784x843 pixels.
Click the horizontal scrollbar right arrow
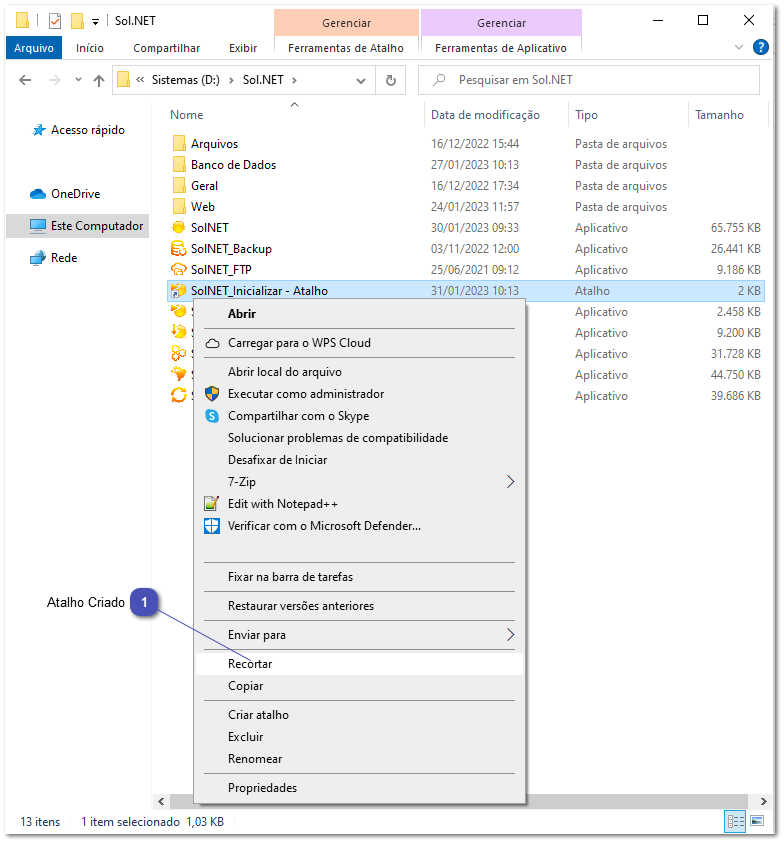point(764,801)
